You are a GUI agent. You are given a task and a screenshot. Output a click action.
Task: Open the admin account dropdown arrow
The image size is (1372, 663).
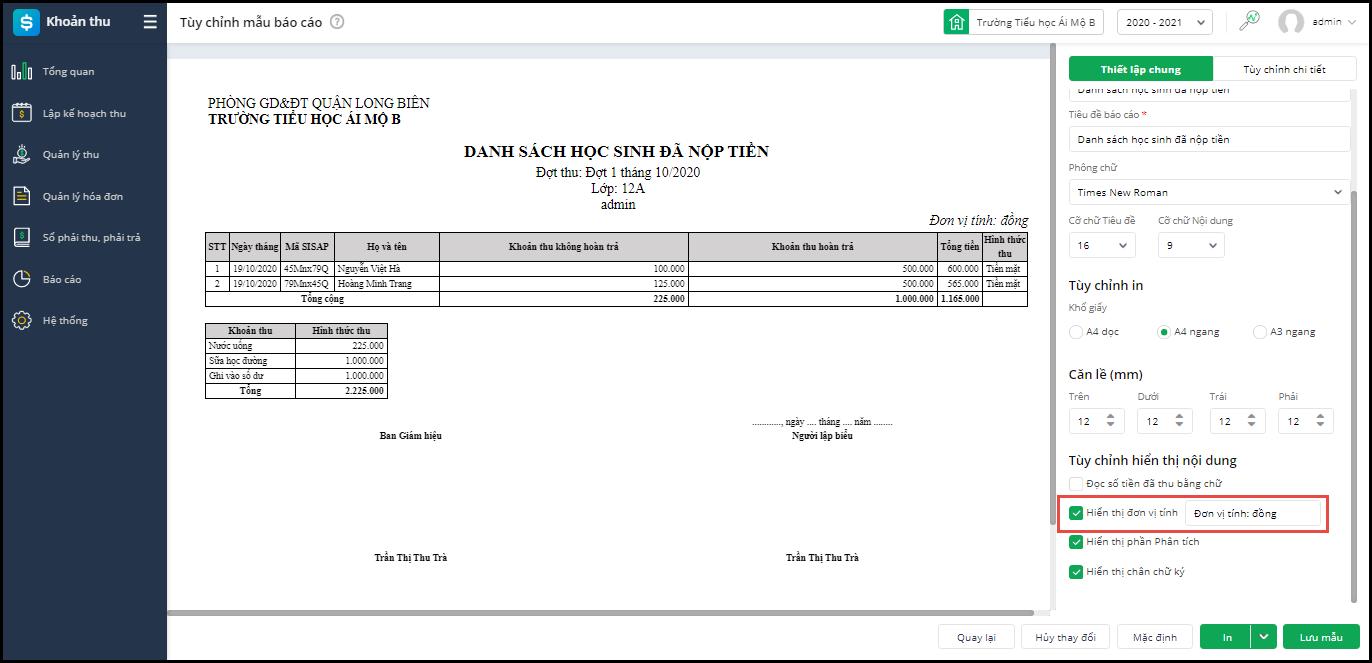tap(1351, 22)
